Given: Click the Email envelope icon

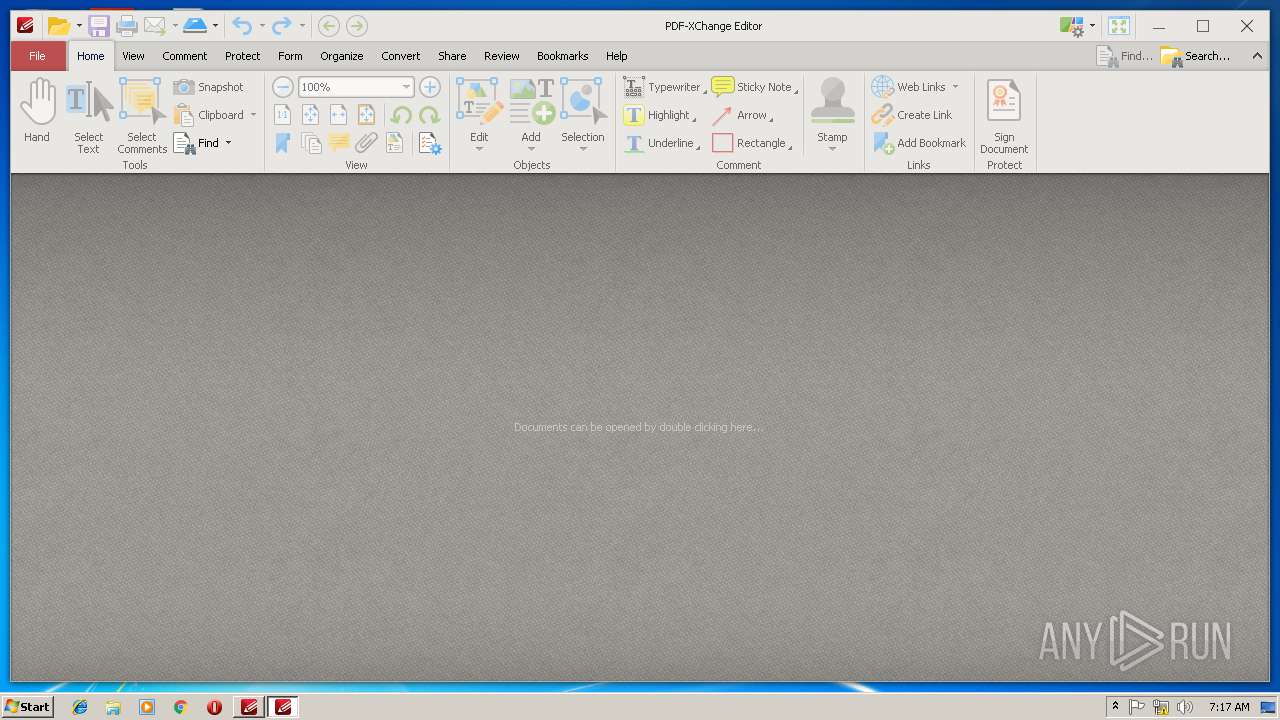Looking at the screenshot, I should tap(155, 26).
